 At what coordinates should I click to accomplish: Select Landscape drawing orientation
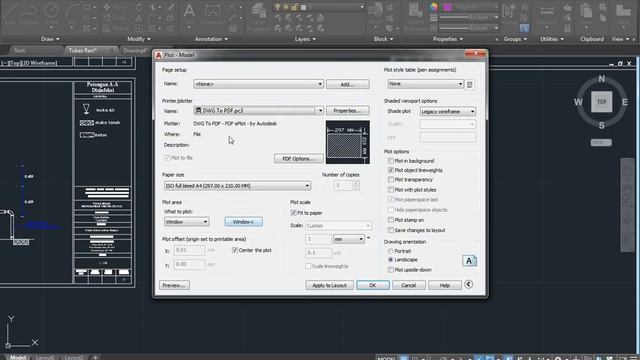(391, 260)
